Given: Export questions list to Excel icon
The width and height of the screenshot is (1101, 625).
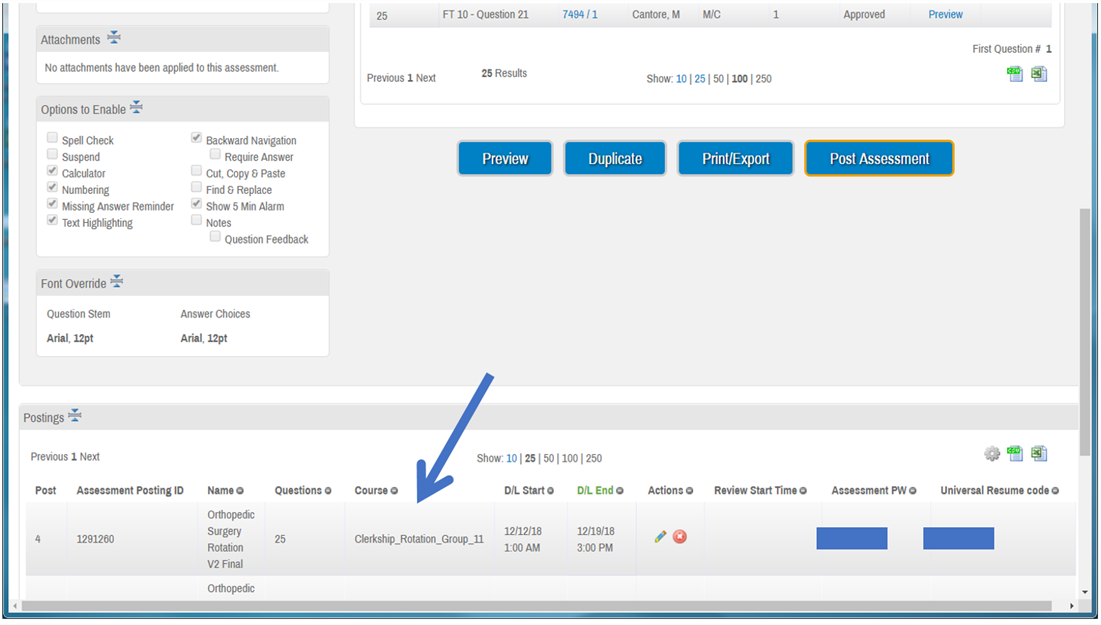Looking at the screenshot, I should click(x=1039, y=74).
